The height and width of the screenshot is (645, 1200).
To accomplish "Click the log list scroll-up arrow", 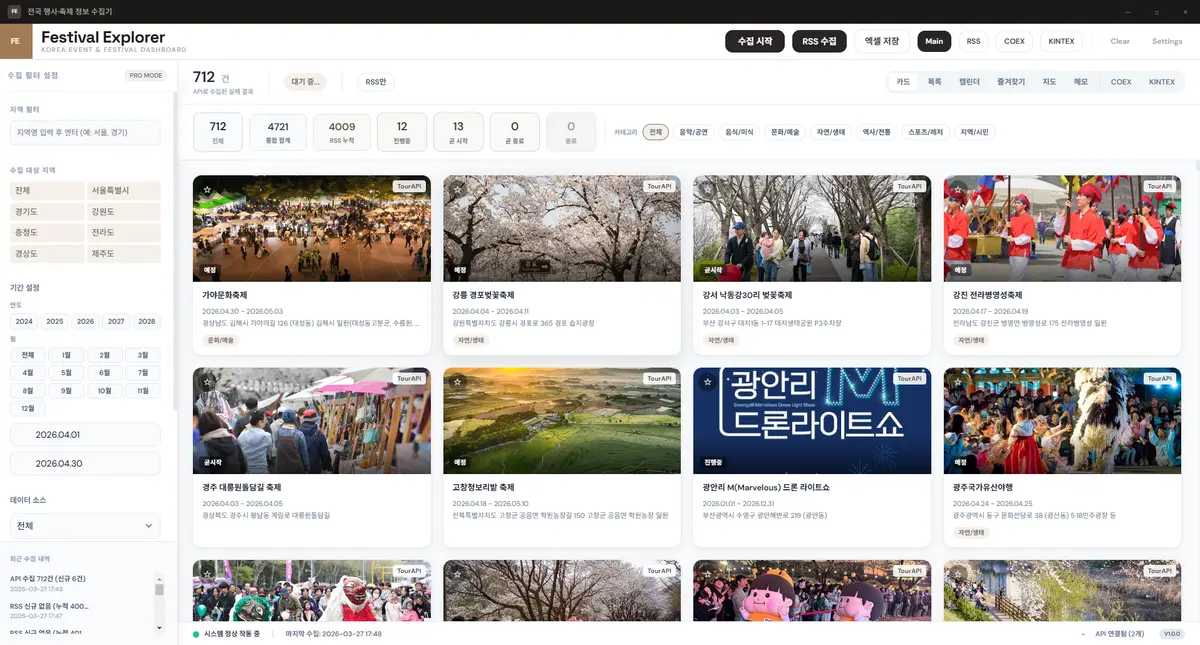I will point(158,578).
